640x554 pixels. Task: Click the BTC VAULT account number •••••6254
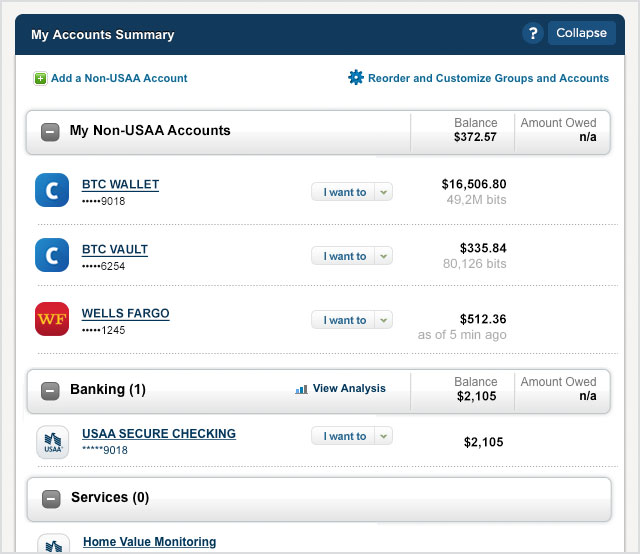[104, 266]
